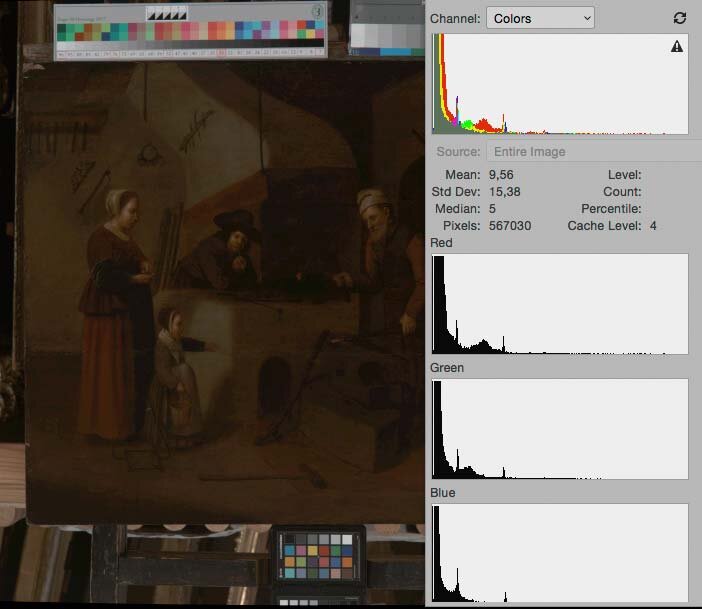The height and width of the screenshot is (609, 702).
Task: Click the woman in the red dress
Action: point(116,313)
